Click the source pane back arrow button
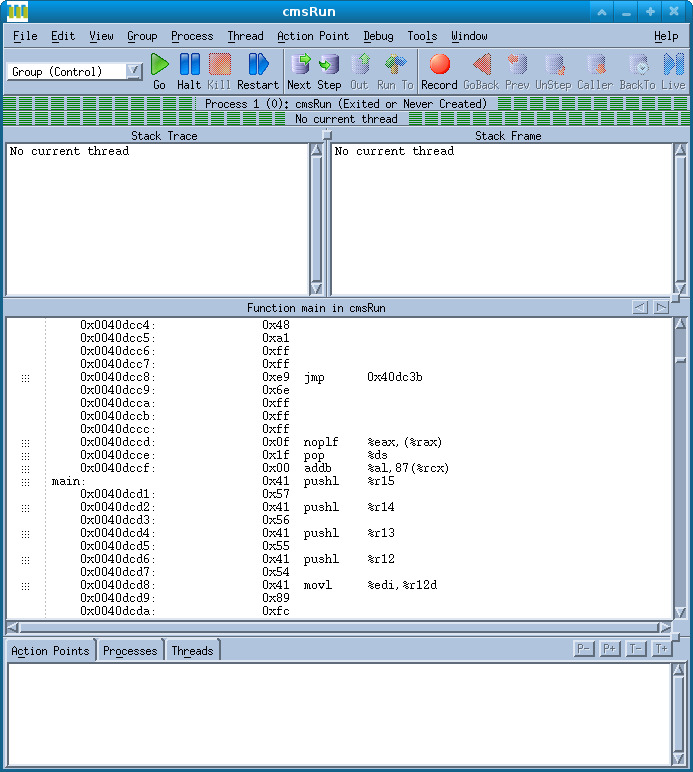The width and height of the screenshot is (693, 772). [x=640, y=307]
